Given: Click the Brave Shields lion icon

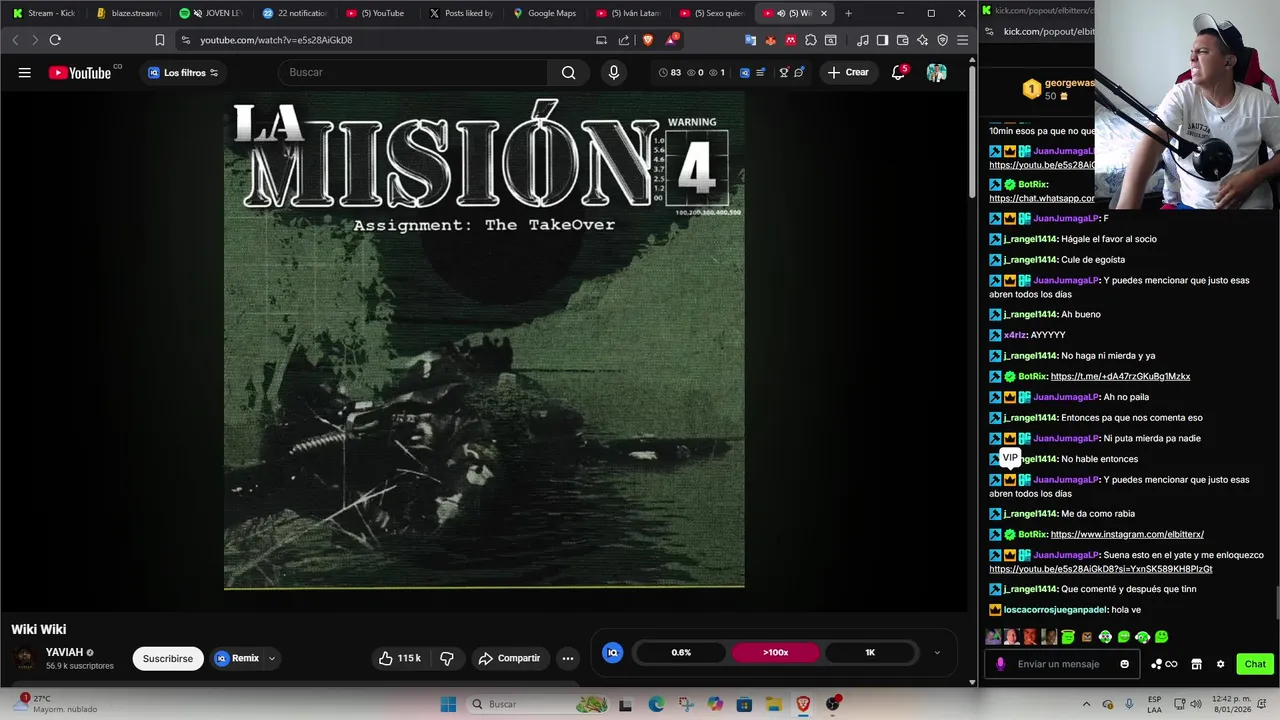Looking at the screenshot, I should point(647,40).
